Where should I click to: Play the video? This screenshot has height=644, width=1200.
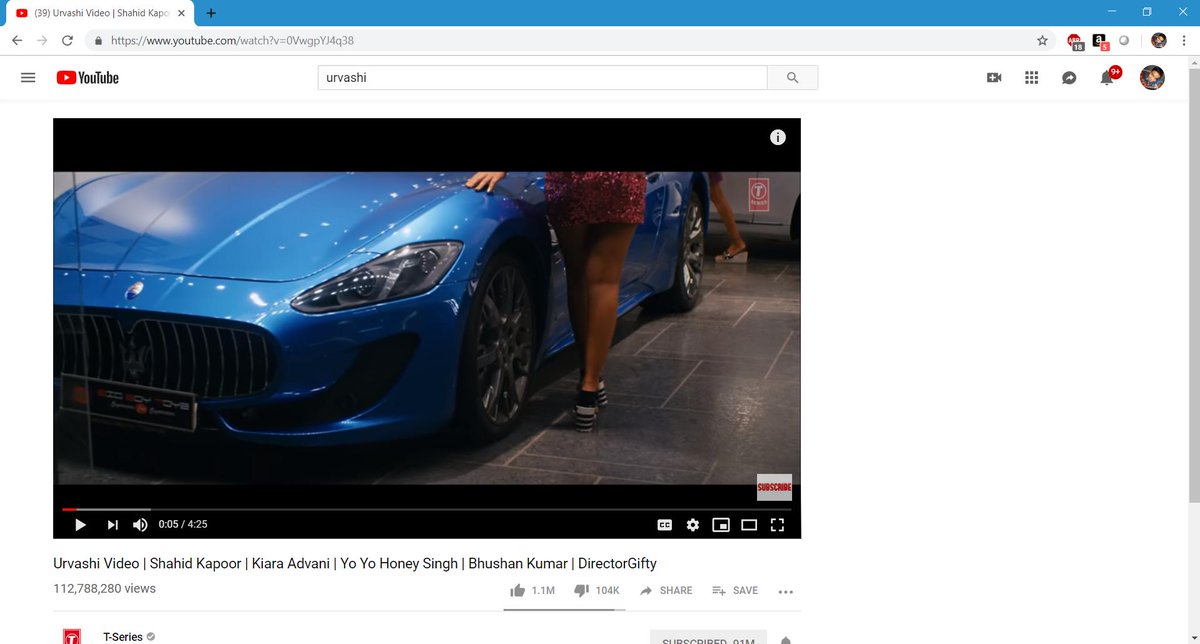[x=80, y=524]
